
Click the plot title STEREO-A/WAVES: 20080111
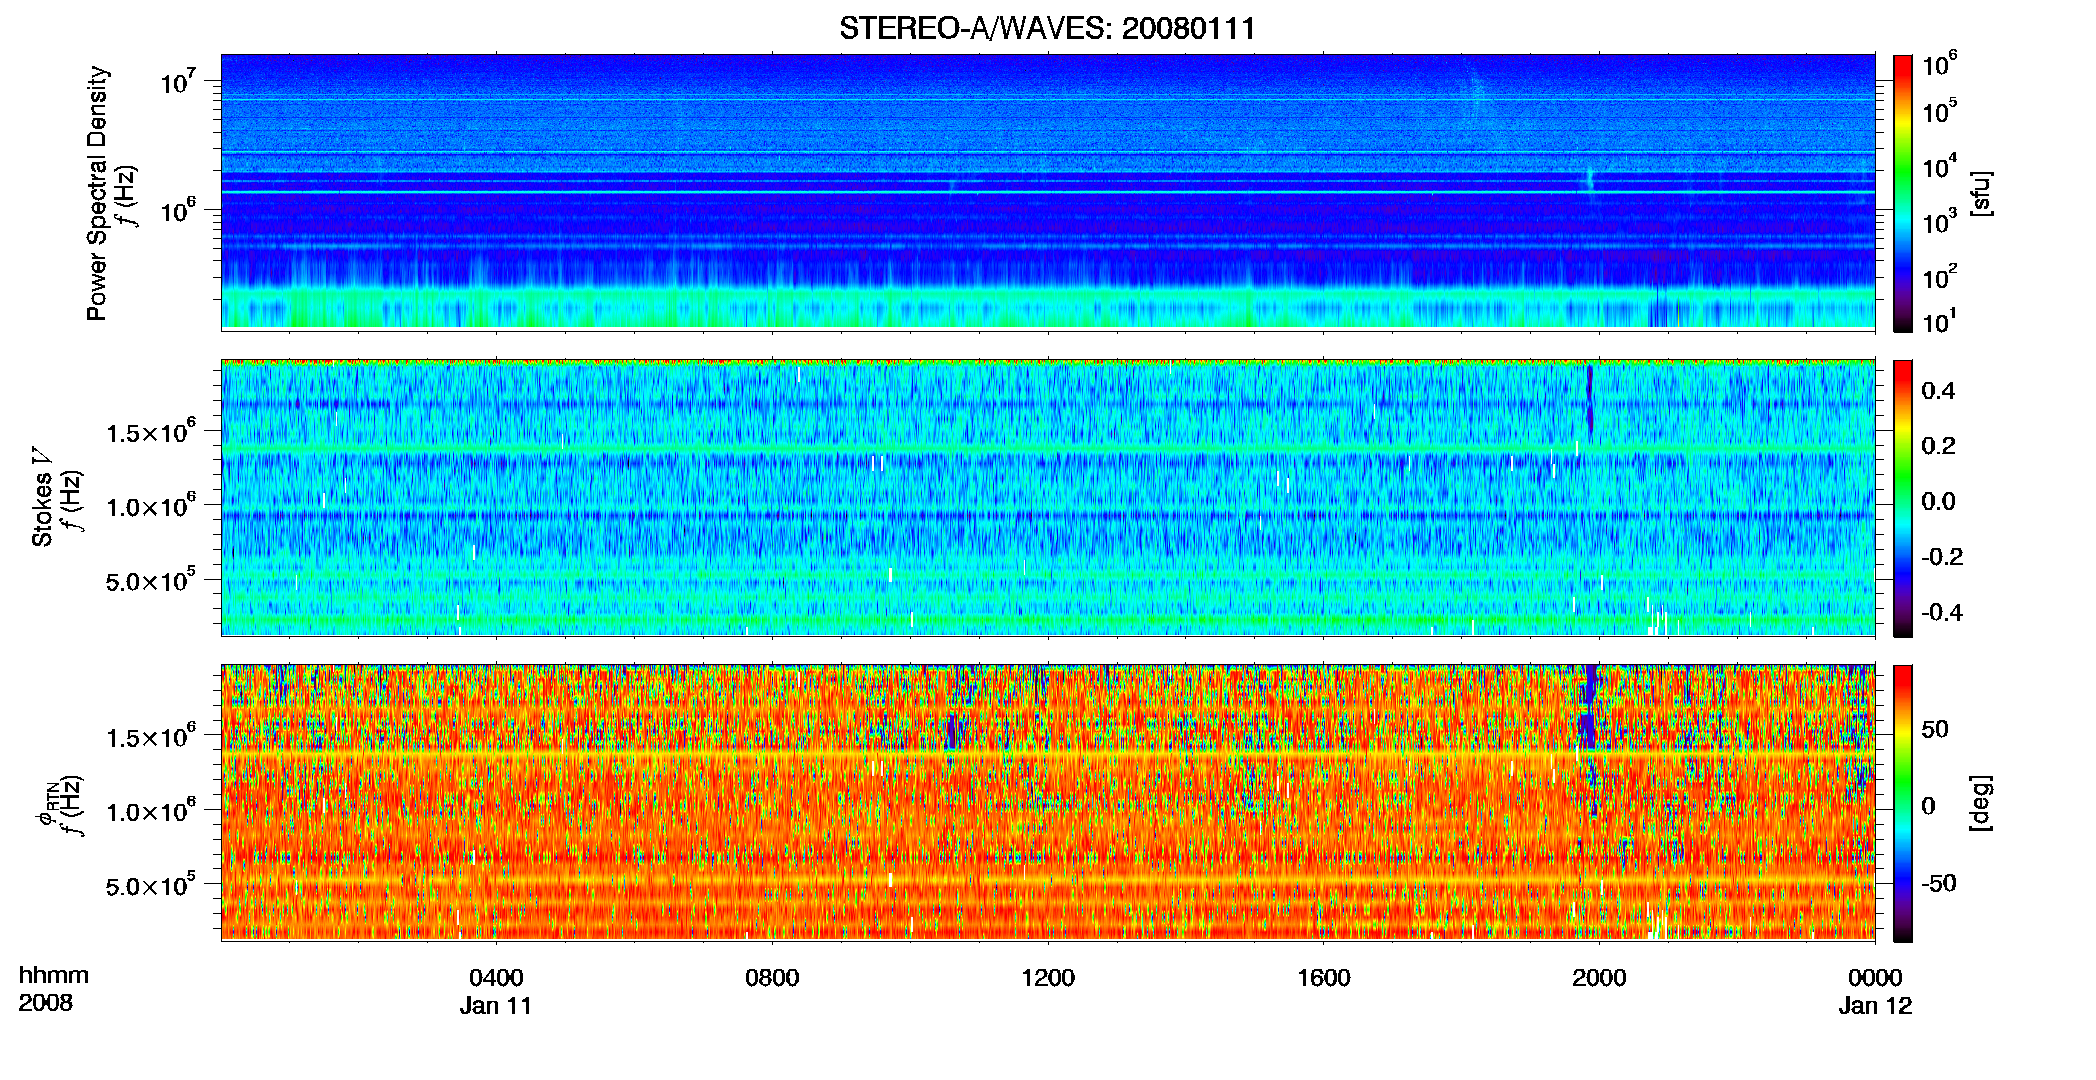pyautogui.click(x=1047, y=28)
